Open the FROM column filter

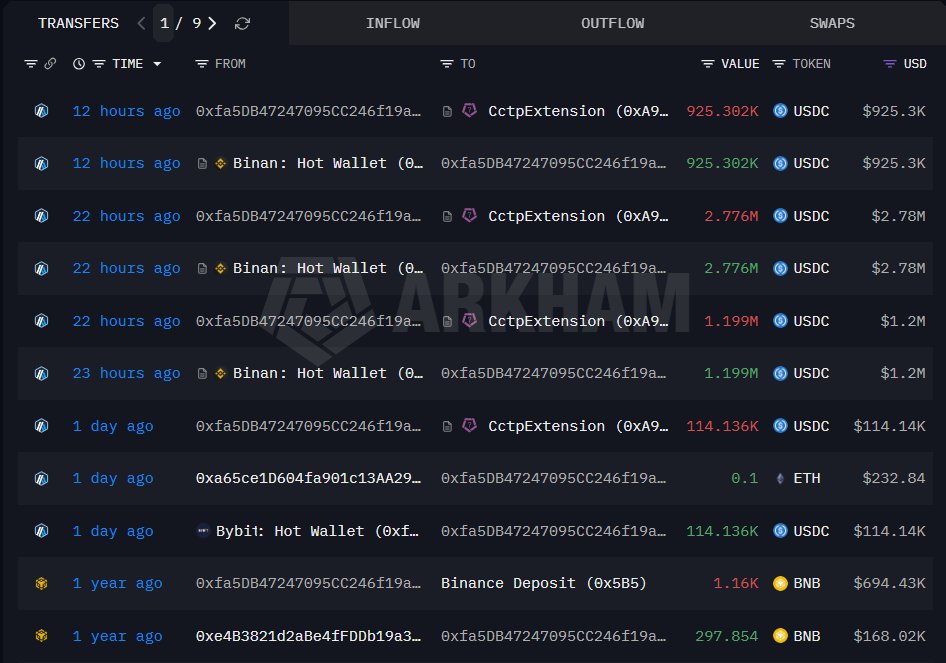pos(202,64)
